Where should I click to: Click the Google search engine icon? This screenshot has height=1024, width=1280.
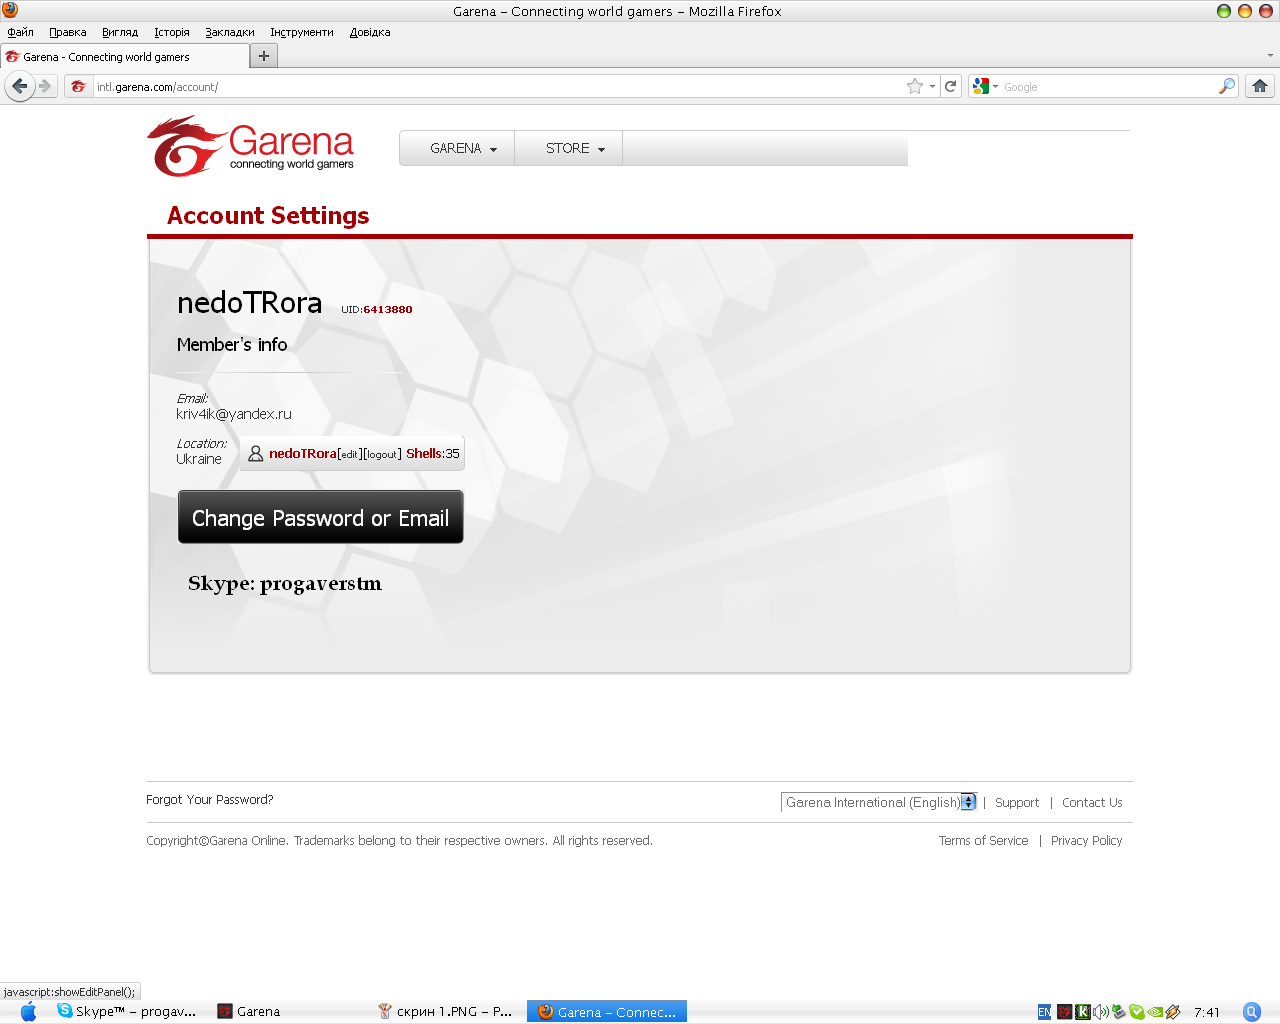(x=981, y=86)
